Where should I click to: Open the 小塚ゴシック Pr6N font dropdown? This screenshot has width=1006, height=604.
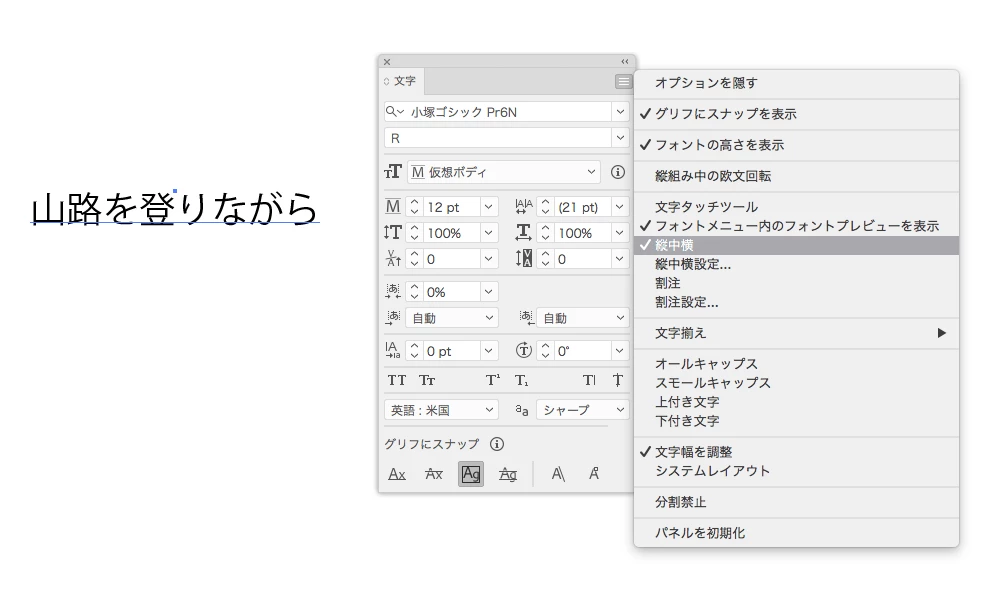click(620, 112)
